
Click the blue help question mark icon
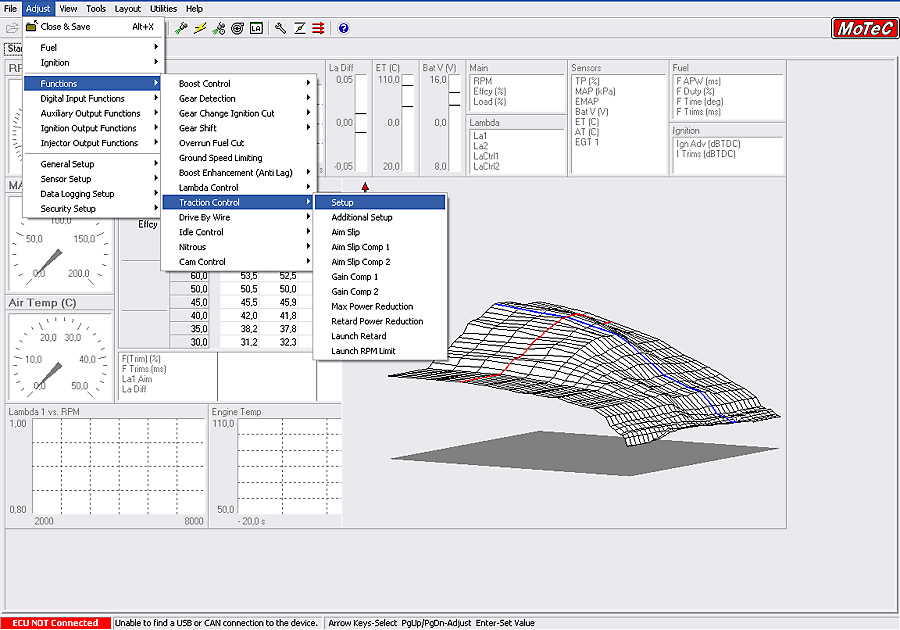(x=344, y=28)
